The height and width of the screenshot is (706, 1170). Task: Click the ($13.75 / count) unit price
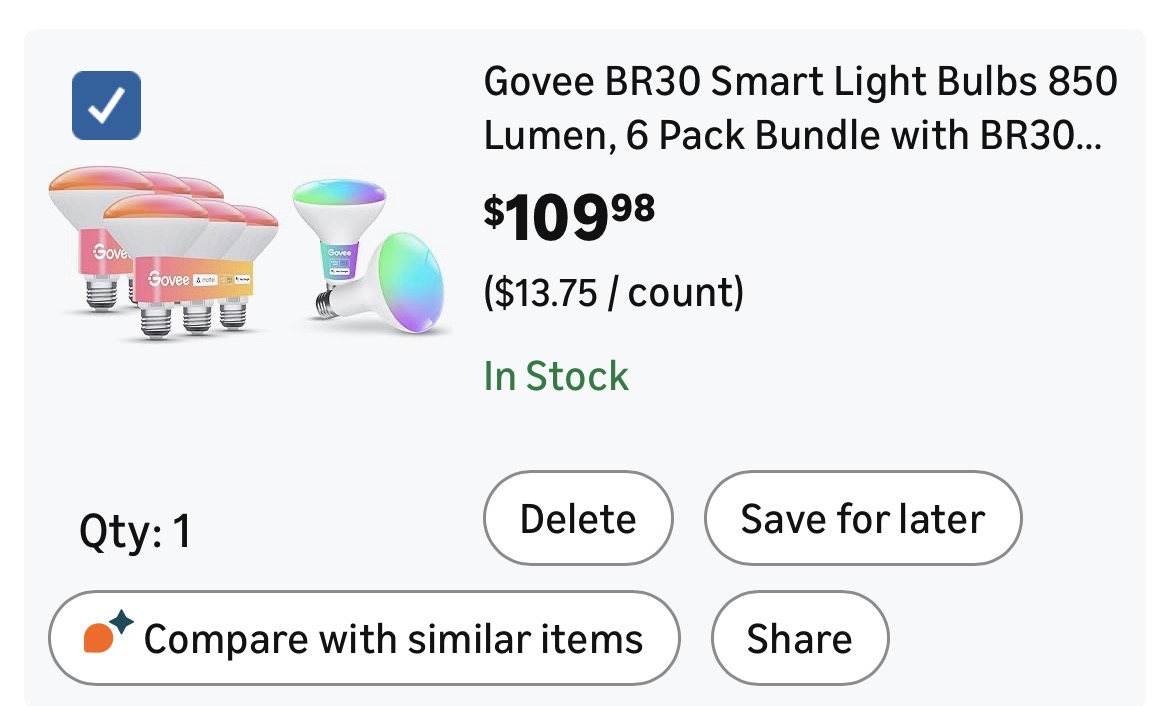(x=613, y=294)
